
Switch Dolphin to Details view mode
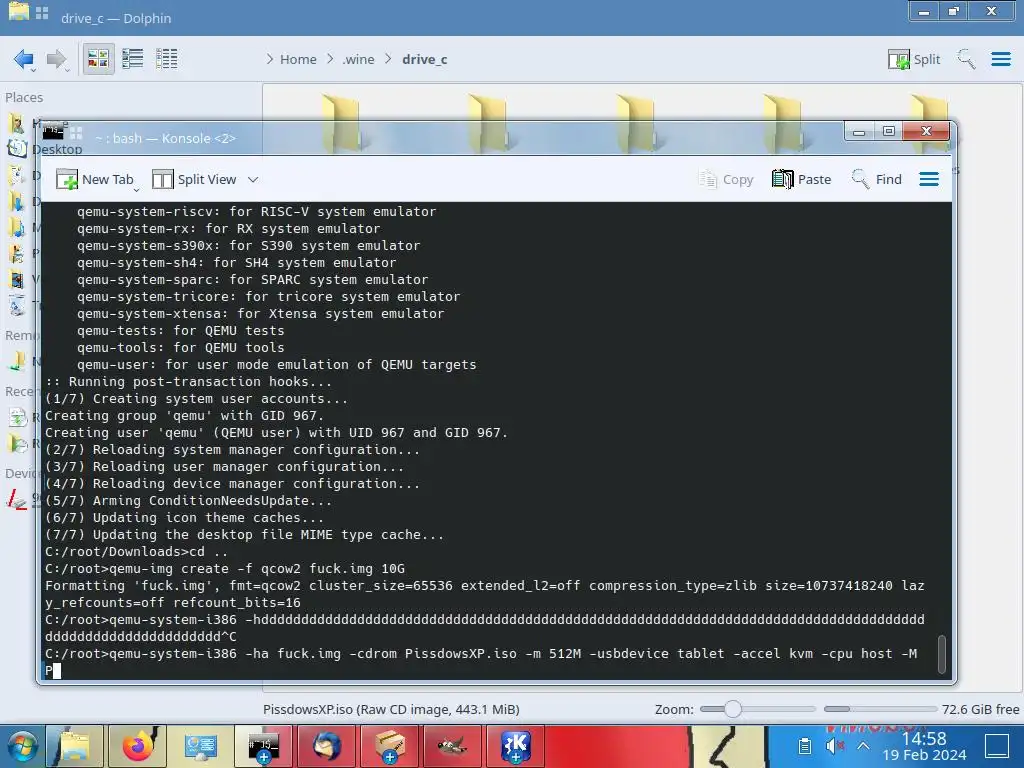(167, 59)
